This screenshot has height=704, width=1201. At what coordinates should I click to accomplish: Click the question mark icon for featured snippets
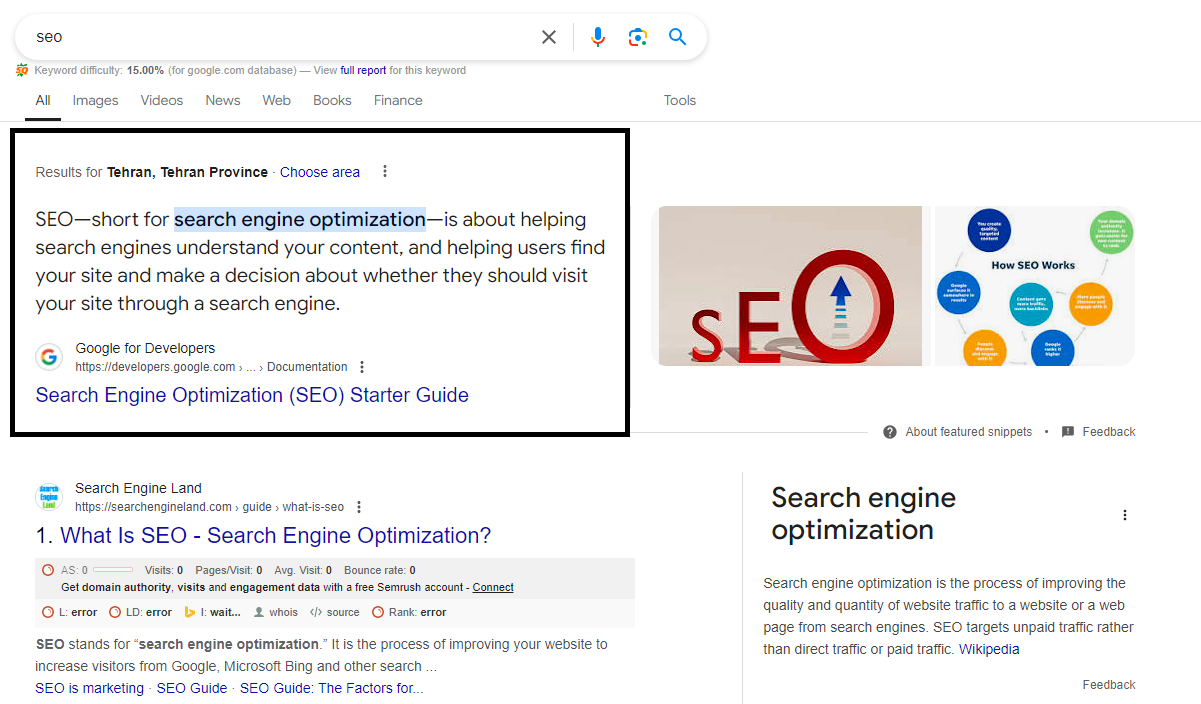tap(890, 432)
